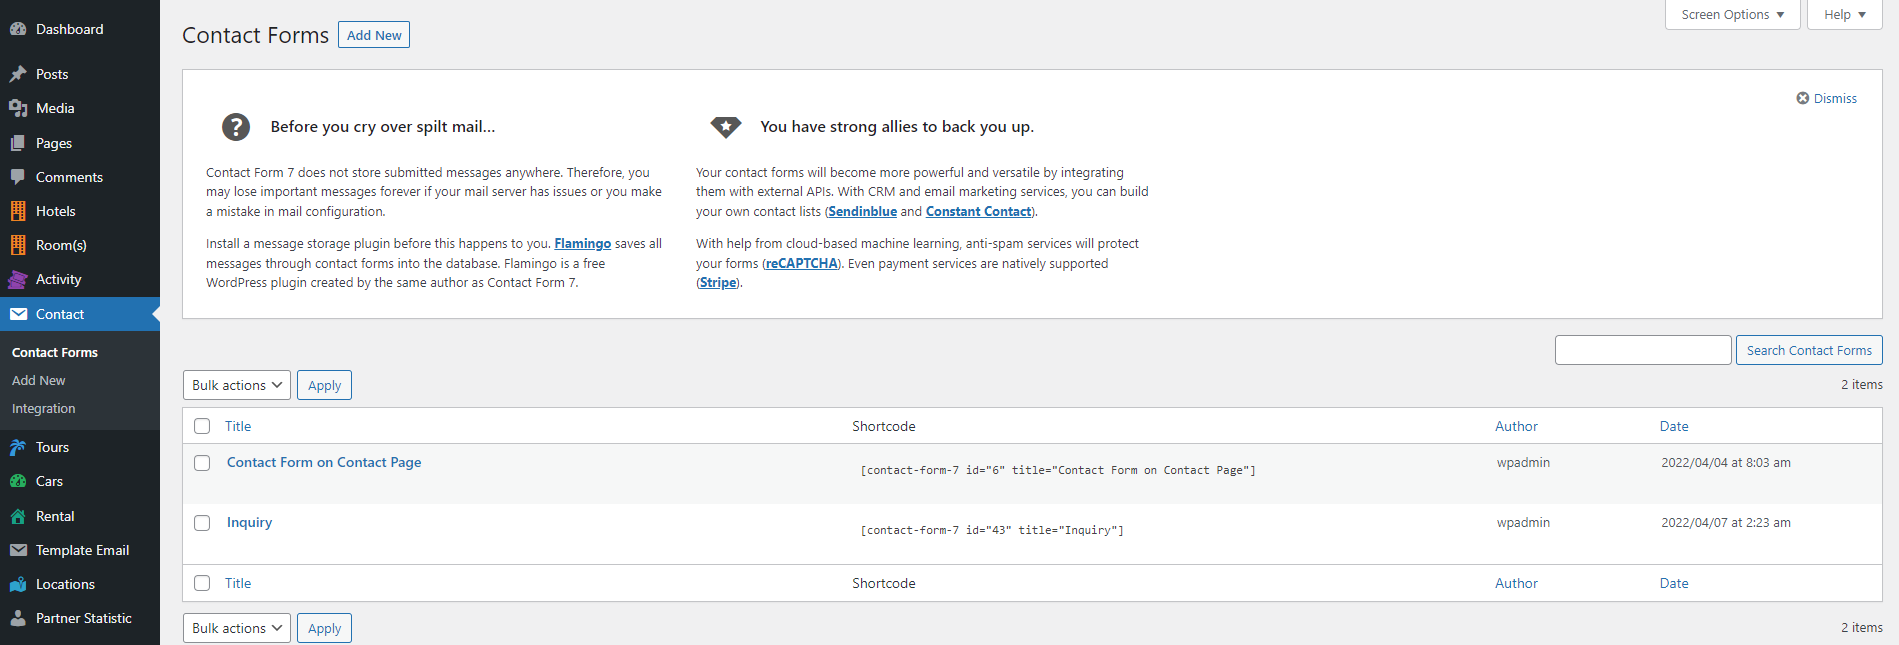Viewport: 1899px width, 645px height.
Task: Click the Dismiss circle-x icon
Action: (1803, 98)
